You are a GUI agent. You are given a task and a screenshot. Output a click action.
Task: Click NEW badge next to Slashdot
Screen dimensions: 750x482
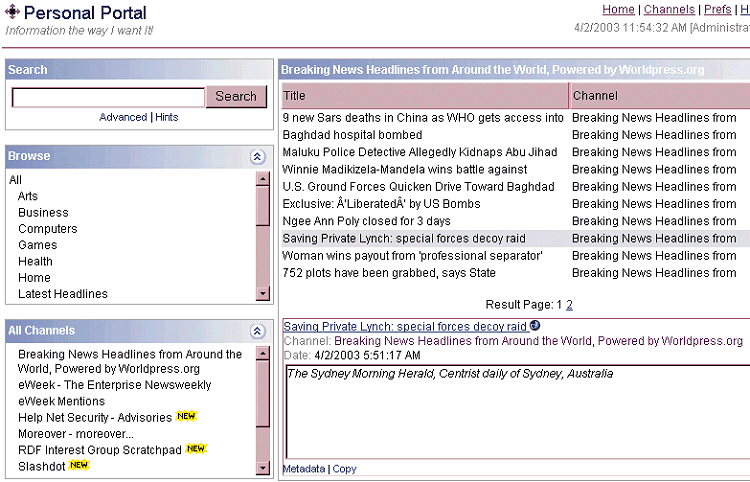click(79, 465)
